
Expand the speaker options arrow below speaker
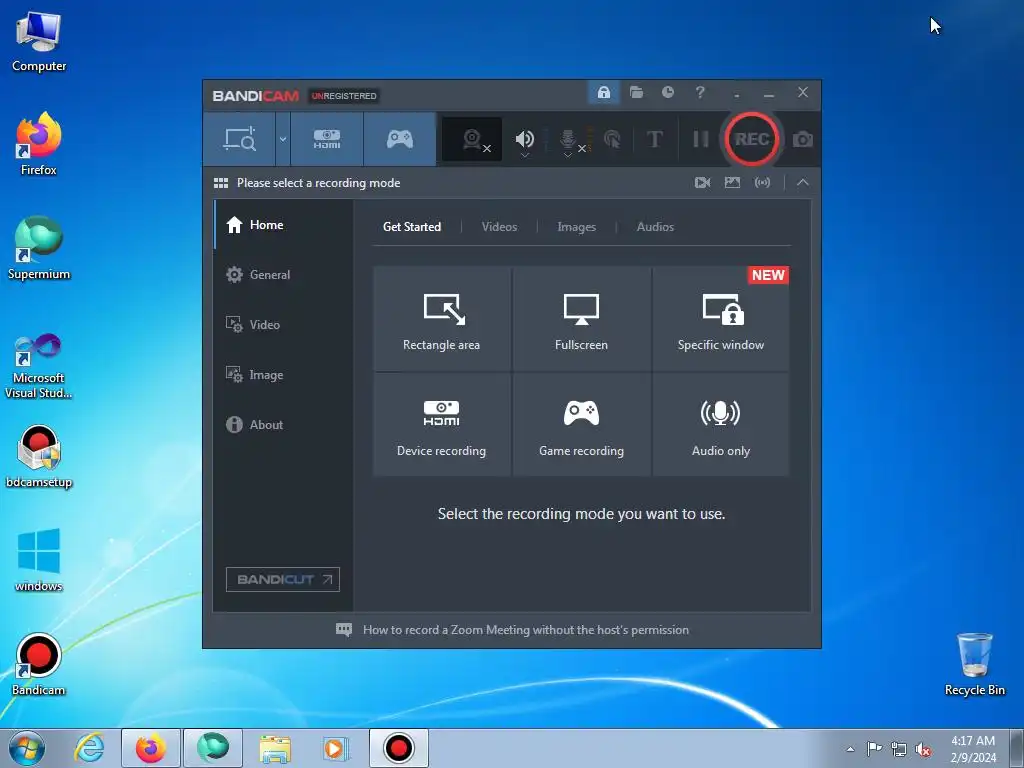tap(524, 155)
